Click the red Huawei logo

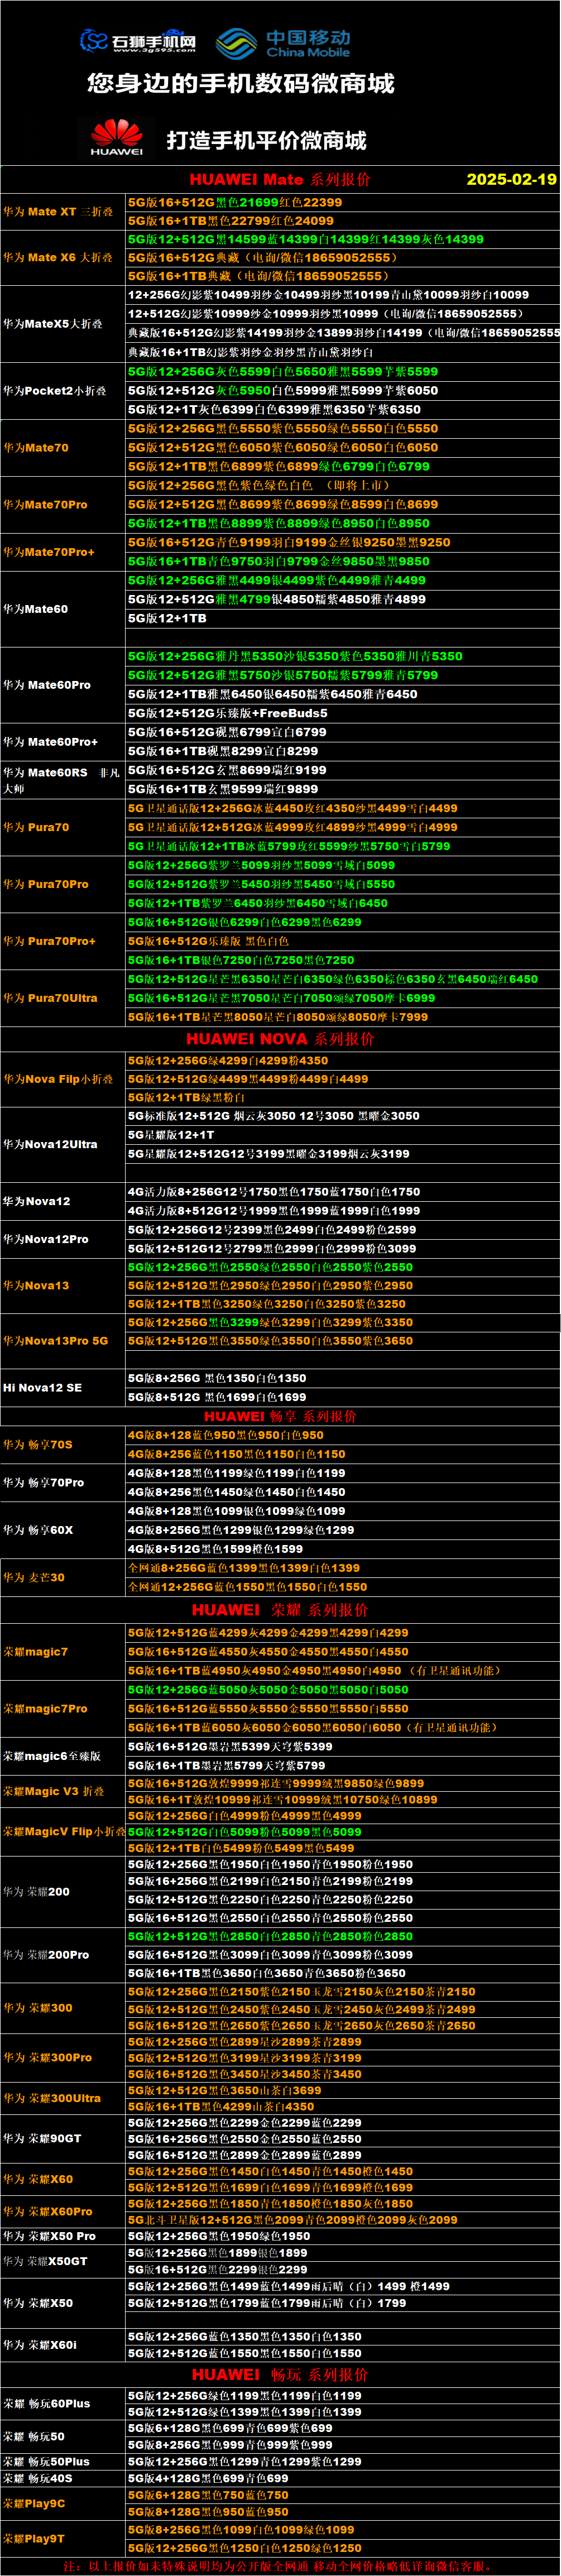coord(117,137)
